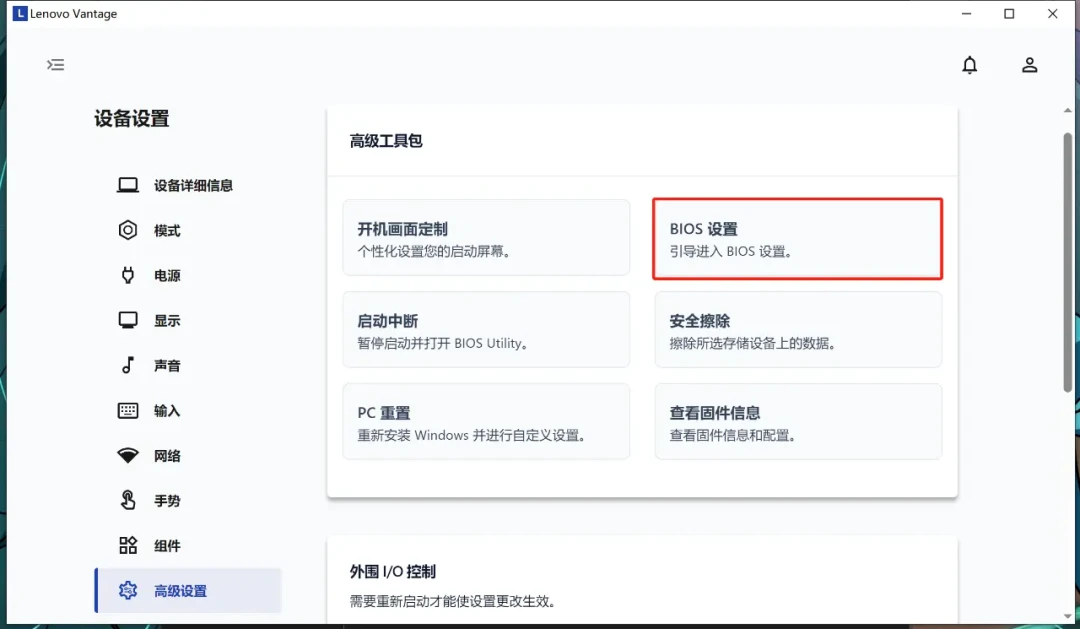Screen dimensions: 1080x629
Task: Switch to 声音 settings
Action: [x=188, y=365]
